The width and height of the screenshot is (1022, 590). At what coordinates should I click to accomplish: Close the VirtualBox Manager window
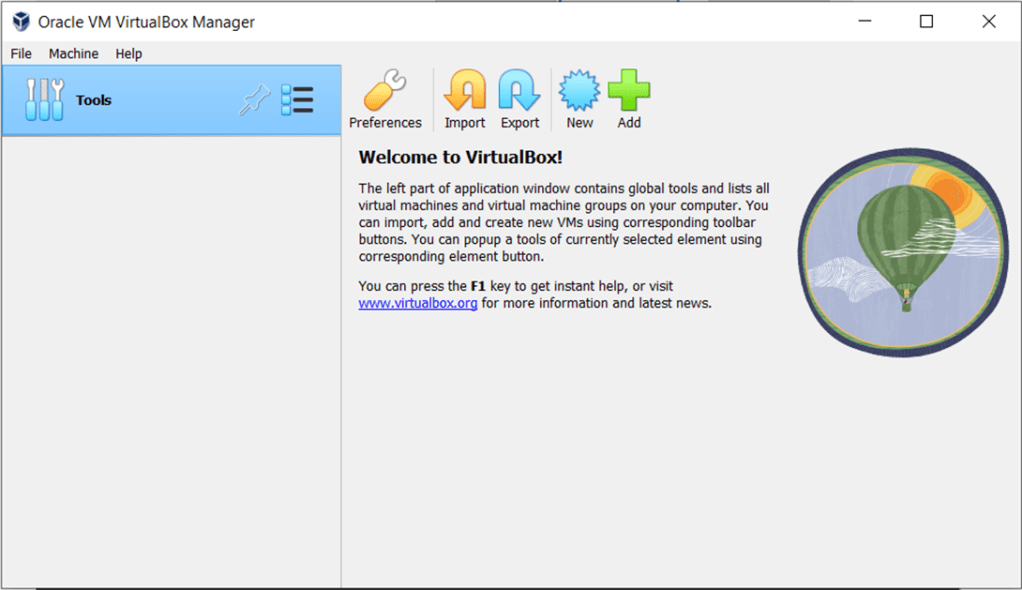click(x=988, y=21)
